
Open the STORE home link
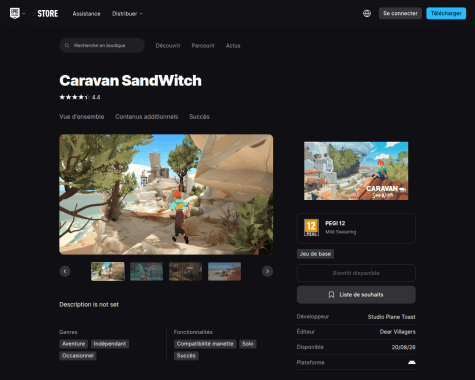pyautogui.click(x=48, y=14)
